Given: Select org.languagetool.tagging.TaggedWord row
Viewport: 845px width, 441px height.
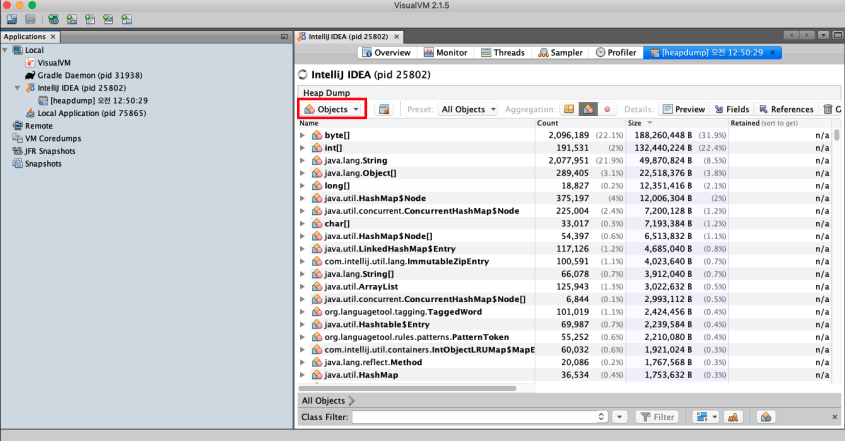Looking at the screenshot, I should [564, 312].
